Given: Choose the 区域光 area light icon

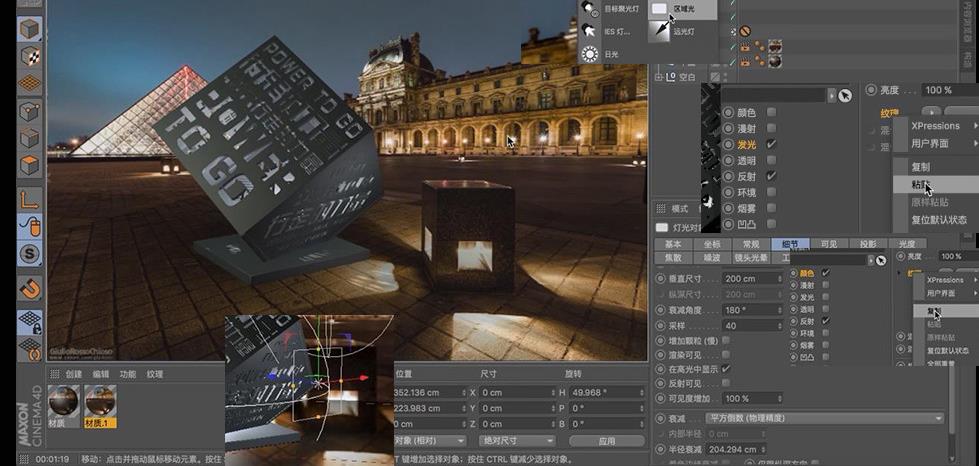Looking at the screenshot, I should (659, 8).
